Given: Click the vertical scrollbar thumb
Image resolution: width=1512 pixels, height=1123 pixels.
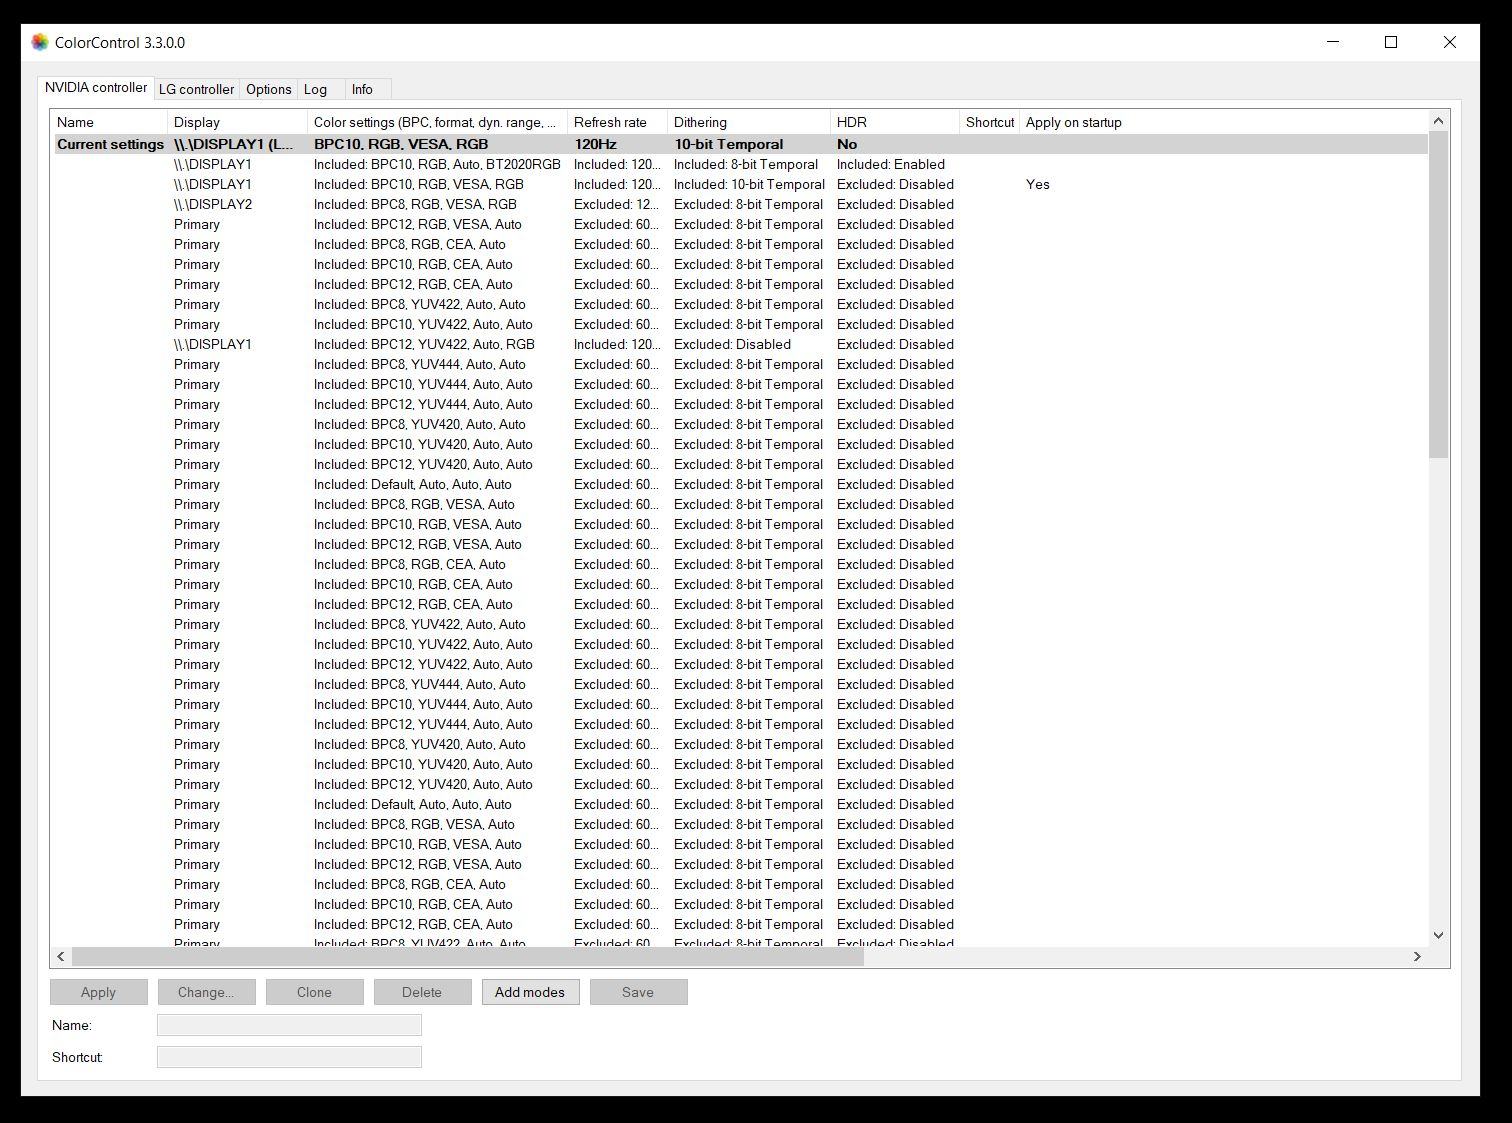Looking at the screenshot, I should click(1438, 295).
